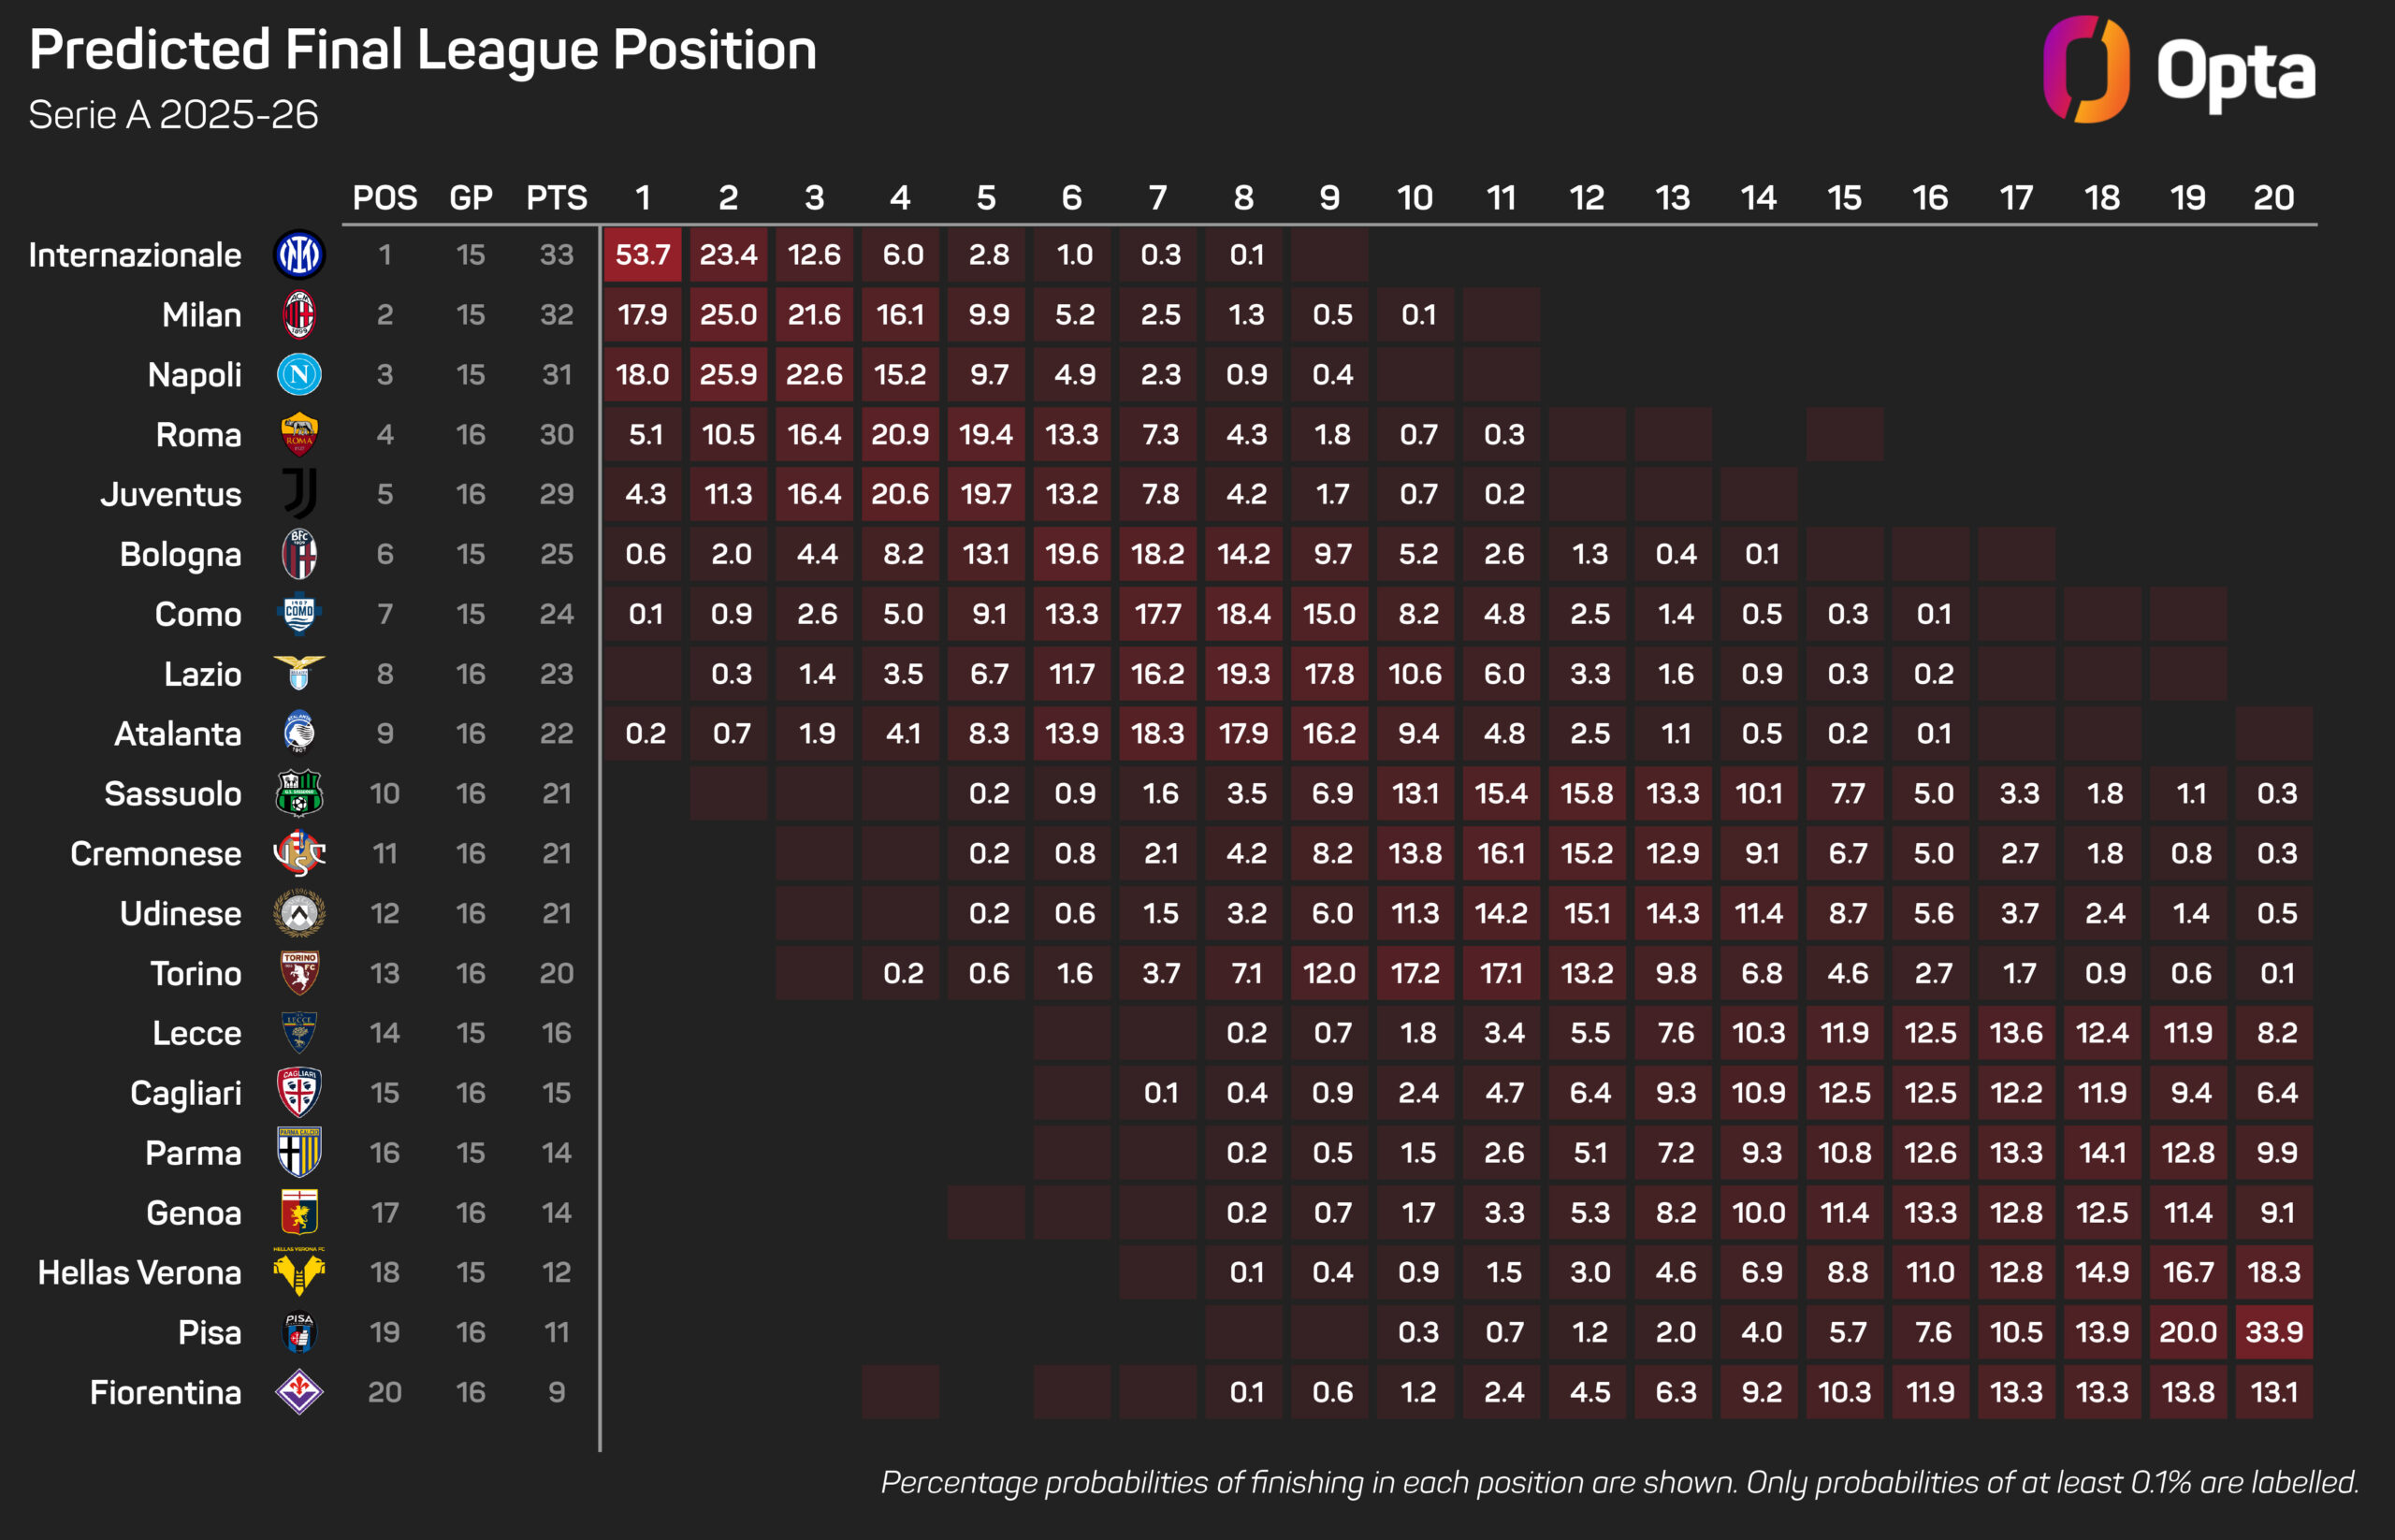The width and height of the screenshot is (2395, 1540).
Task: Click Pisa's 33.9 twentieth-place cell
Action: click(2274, 1332)
